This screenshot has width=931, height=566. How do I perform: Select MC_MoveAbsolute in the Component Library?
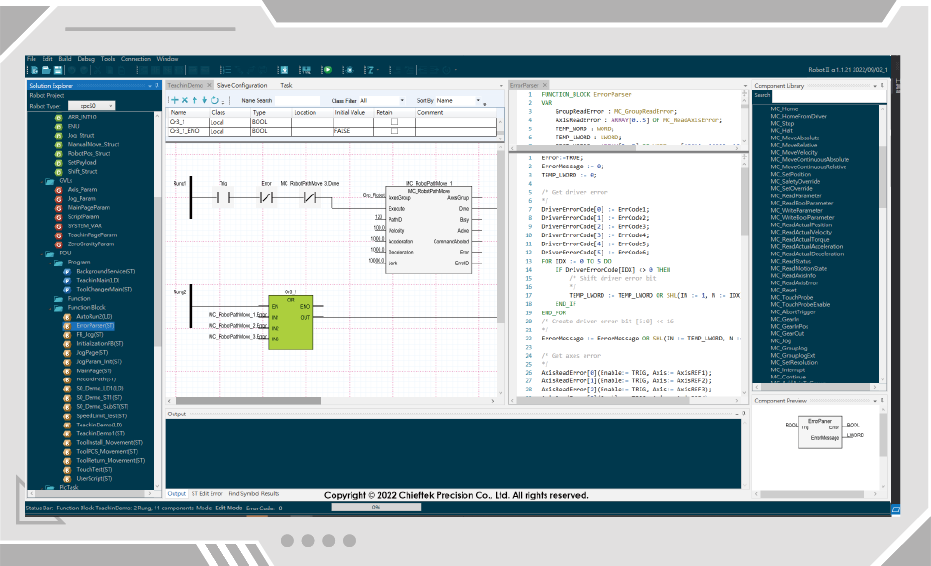click(795, 137)
